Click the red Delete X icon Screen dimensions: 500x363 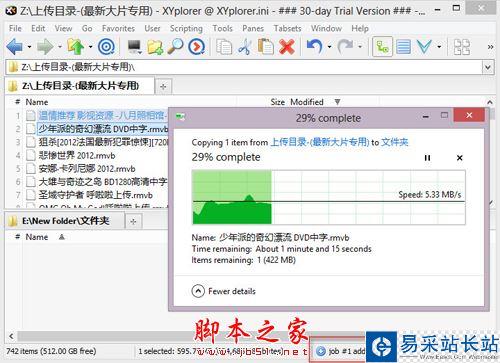(287, 47)
